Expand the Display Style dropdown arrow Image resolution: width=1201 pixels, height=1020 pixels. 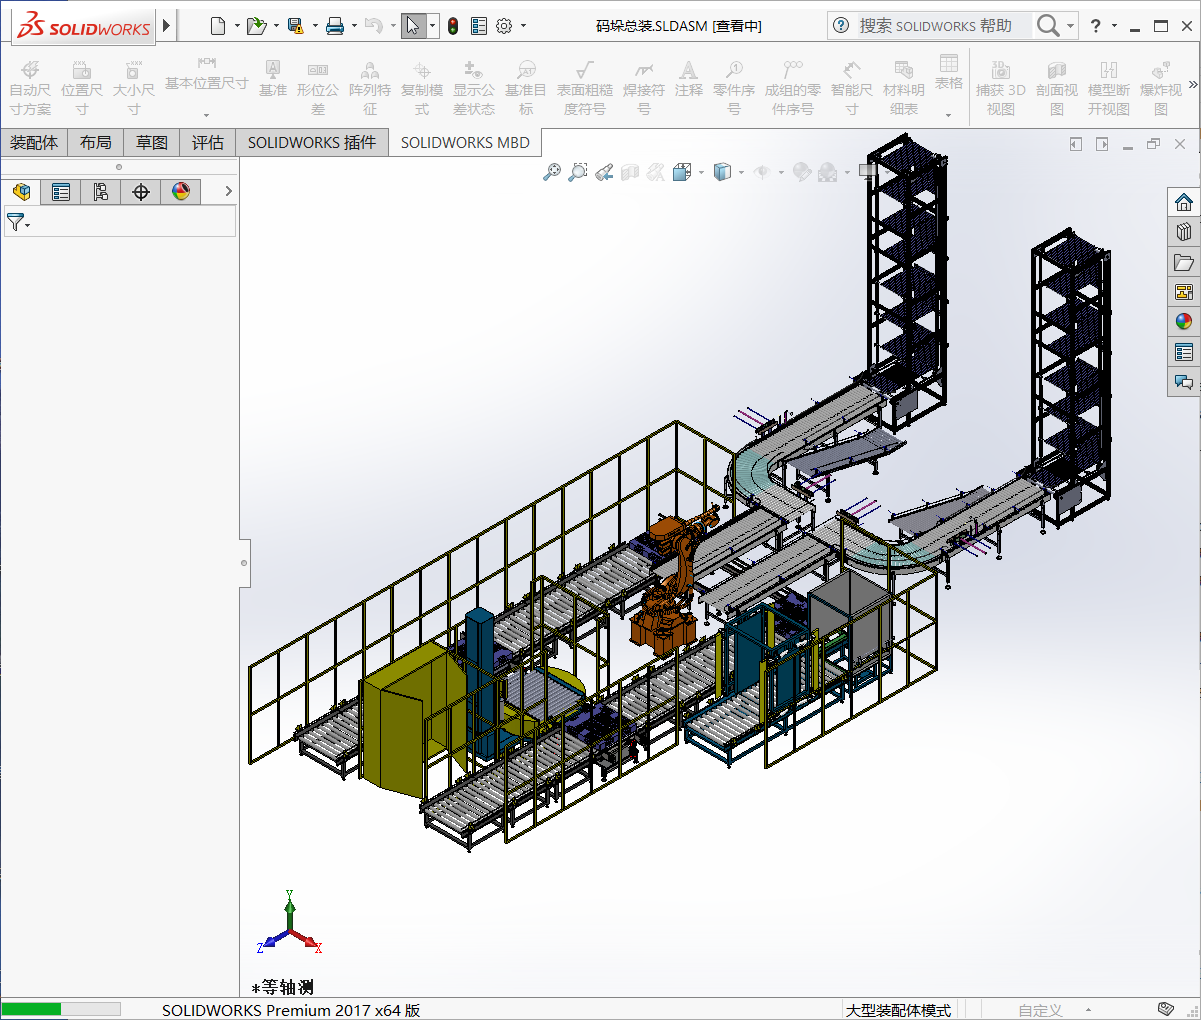741,172
